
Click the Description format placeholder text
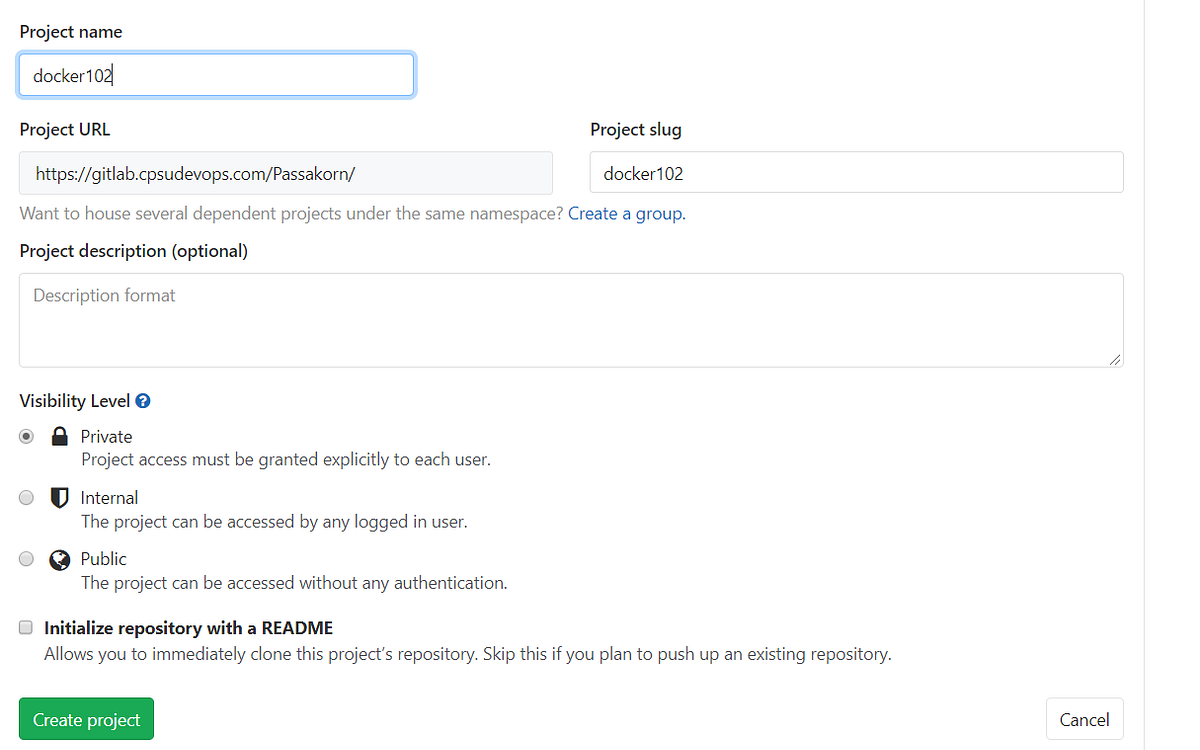103,295
